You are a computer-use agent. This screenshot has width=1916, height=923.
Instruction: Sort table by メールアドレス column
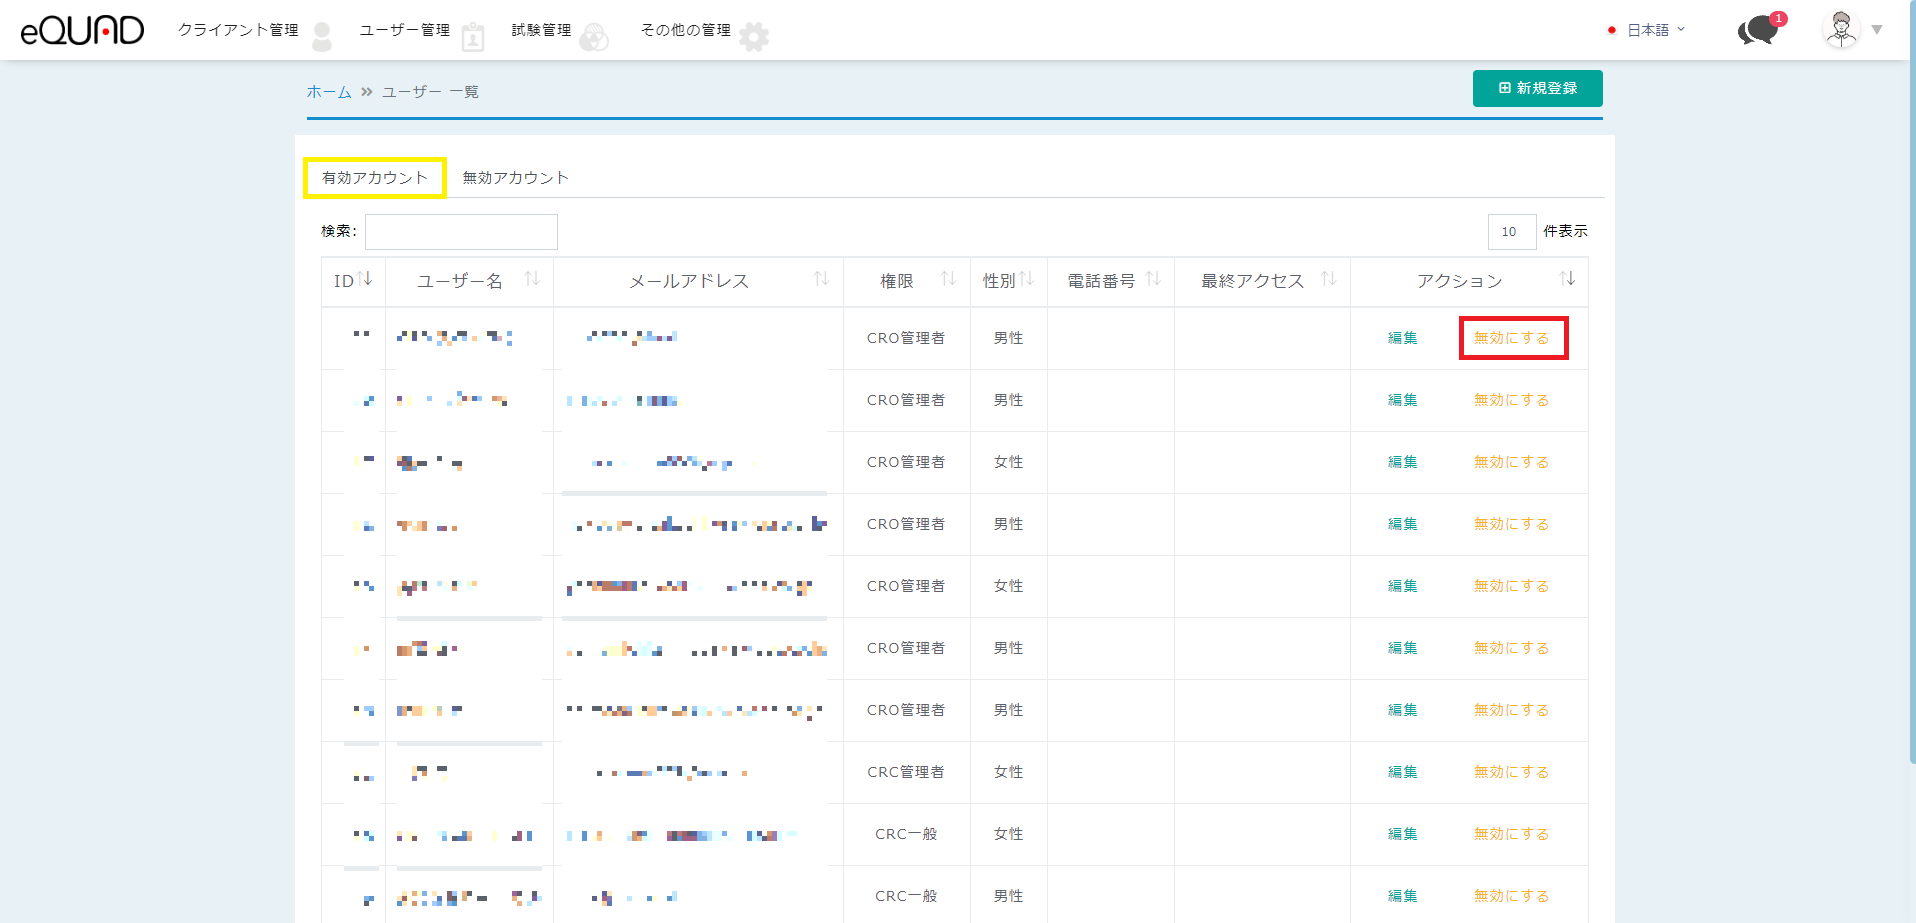[x=821, y=279]
